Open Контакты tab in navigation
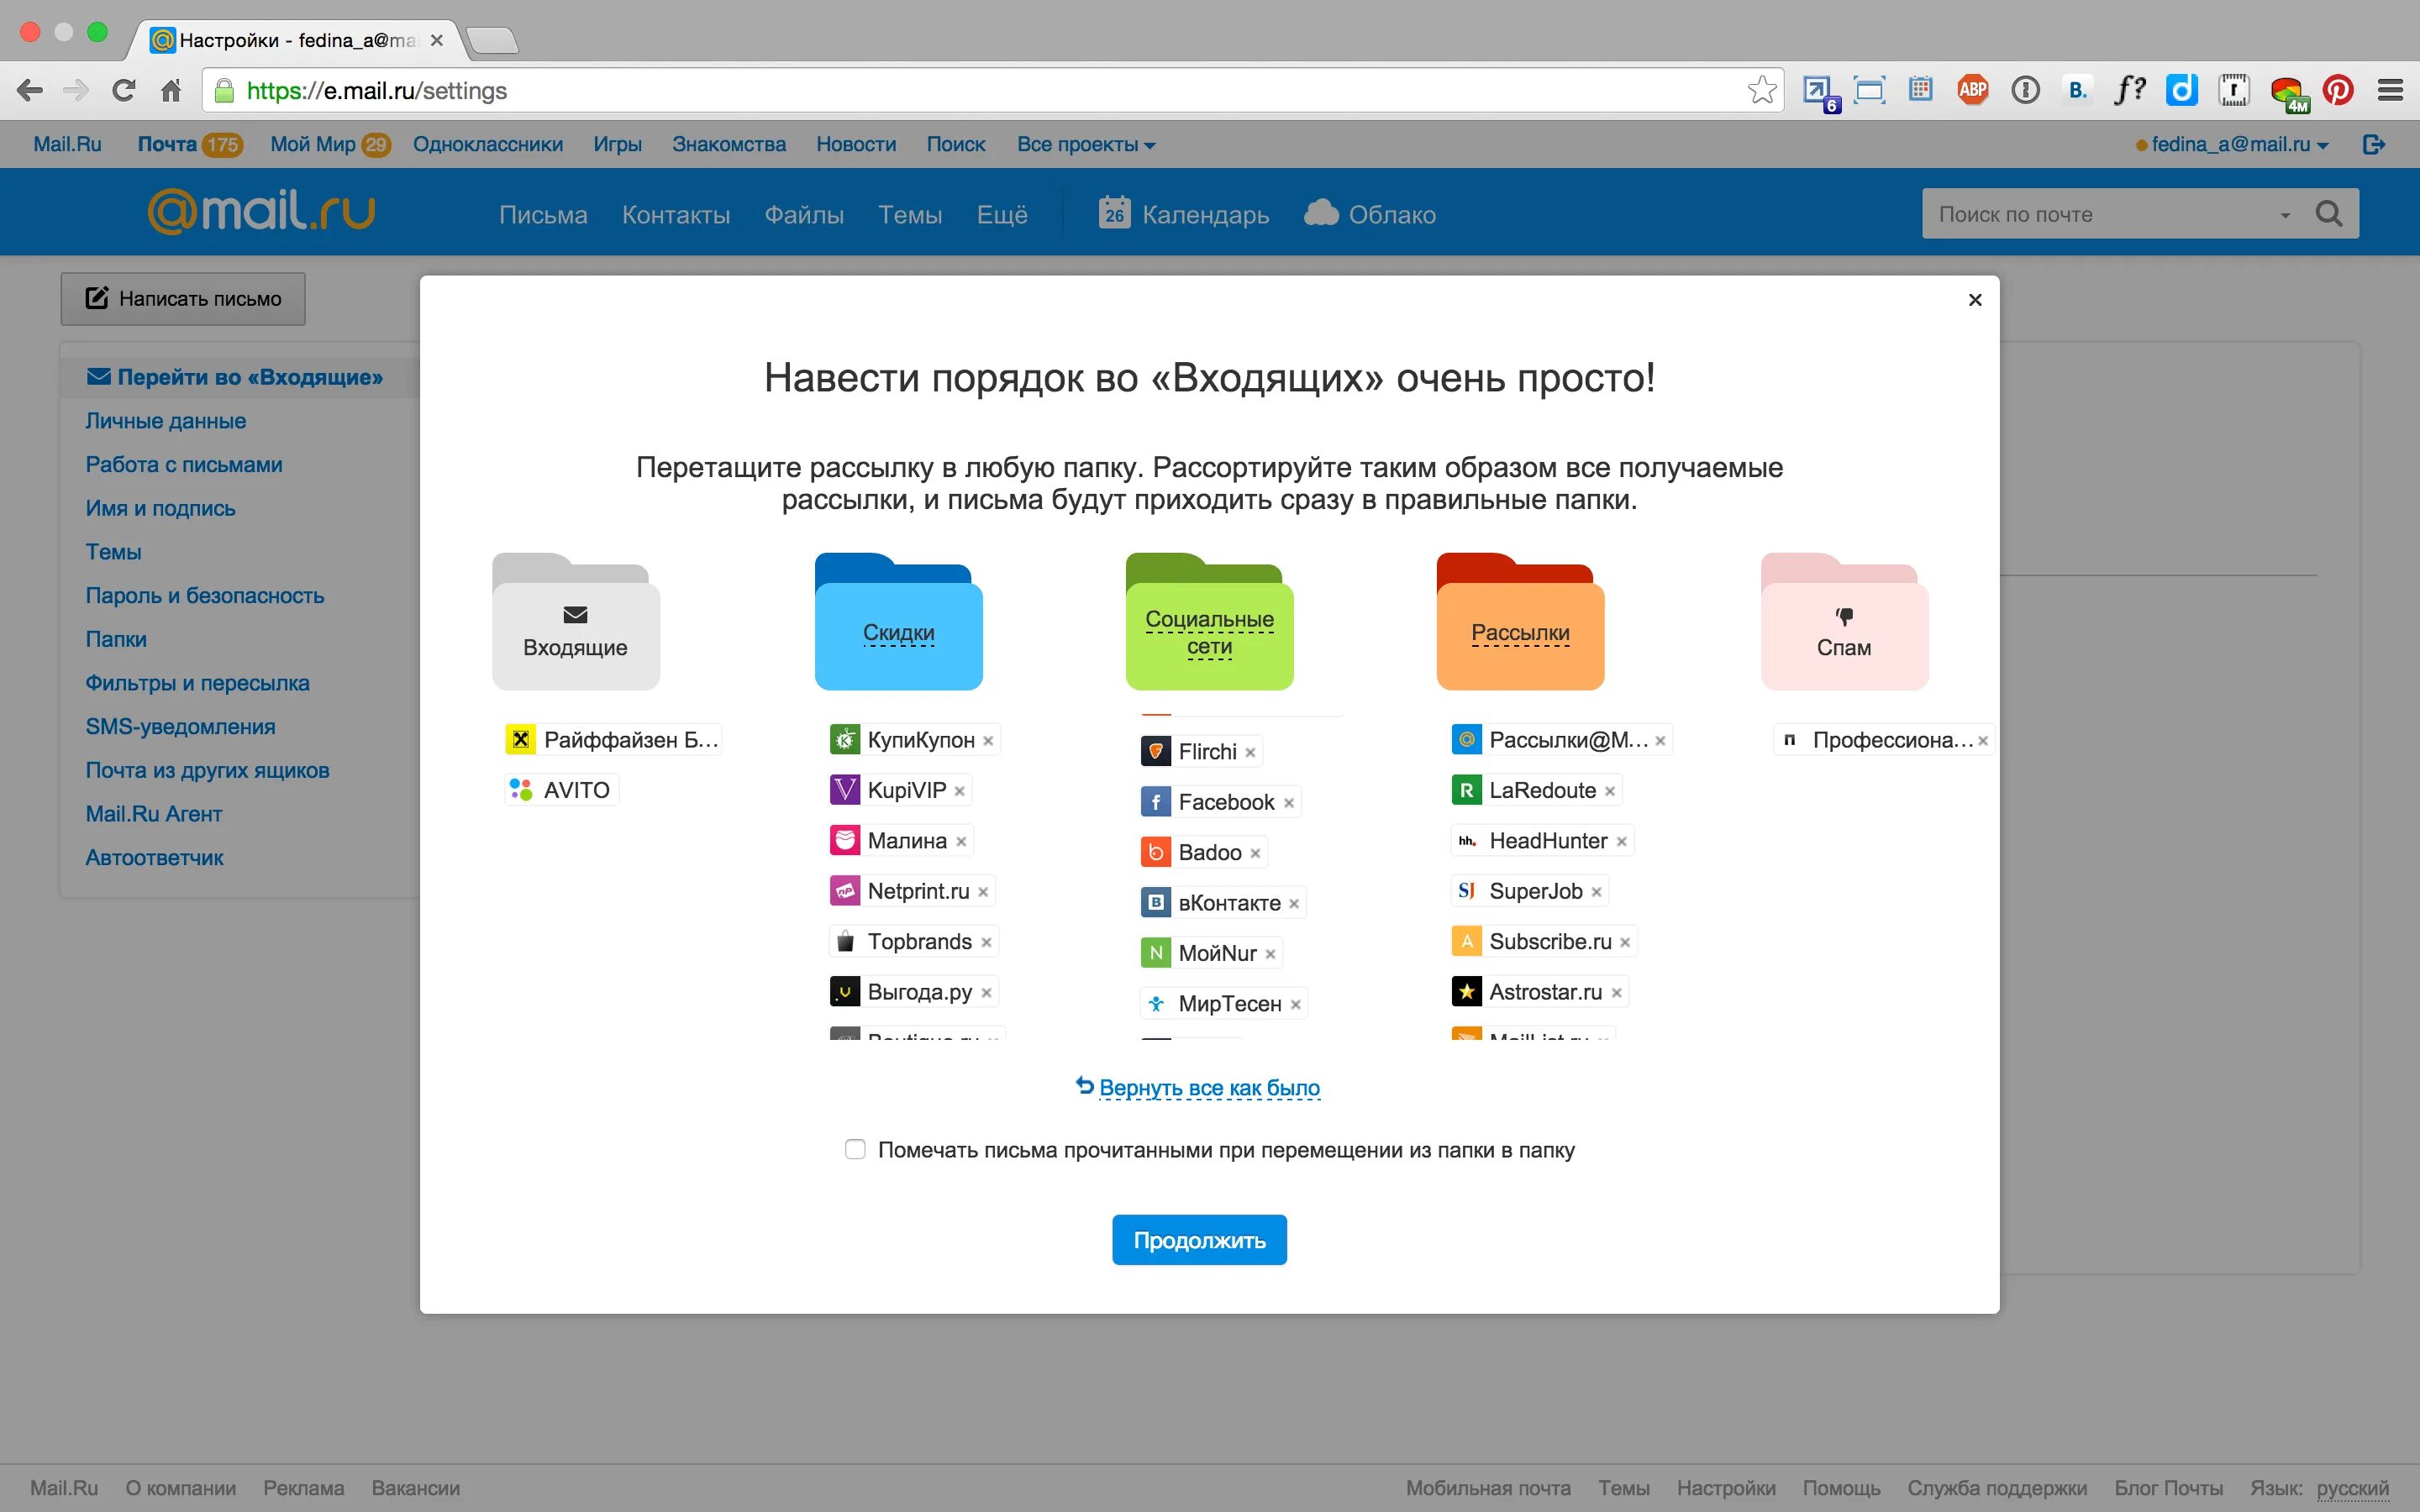Image resolution: width=2420 pixels, height=1512 pixels. click(x=674, y=214)
